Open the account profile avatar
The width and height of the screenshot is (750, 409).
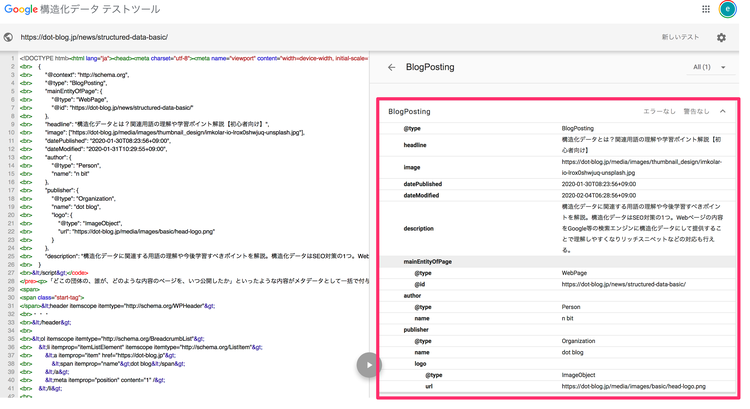[727, 9]
